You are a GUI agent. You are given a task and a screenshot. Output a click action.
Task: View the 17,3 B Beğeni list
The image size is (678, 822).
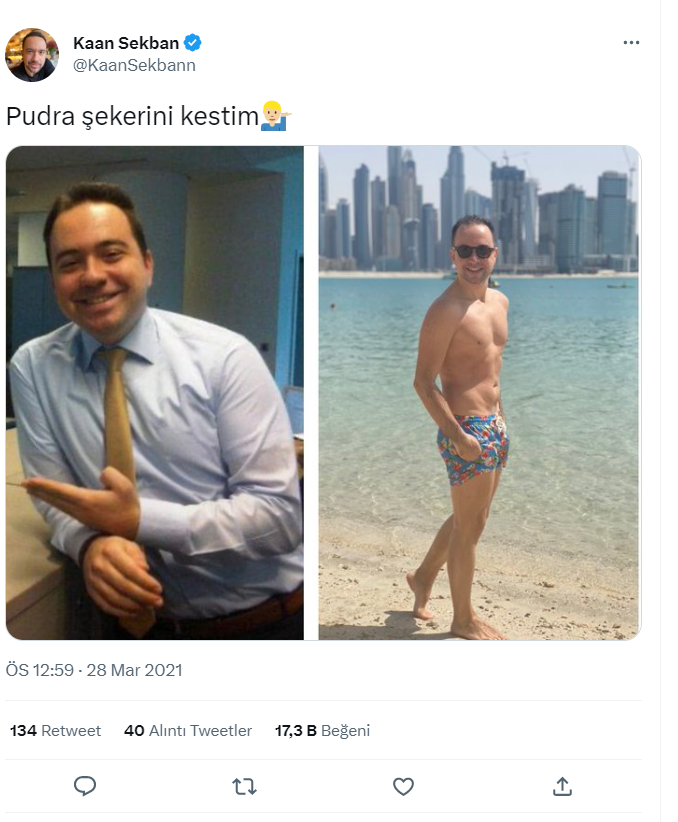coord(322,730)
